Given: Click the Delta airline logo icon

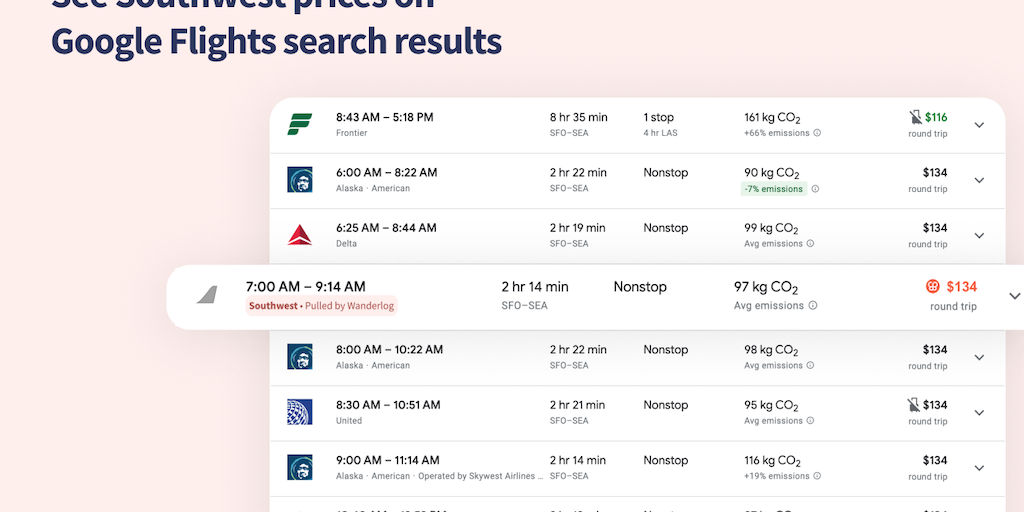Looking at the screenshot, I should click(x=300, y=235).
